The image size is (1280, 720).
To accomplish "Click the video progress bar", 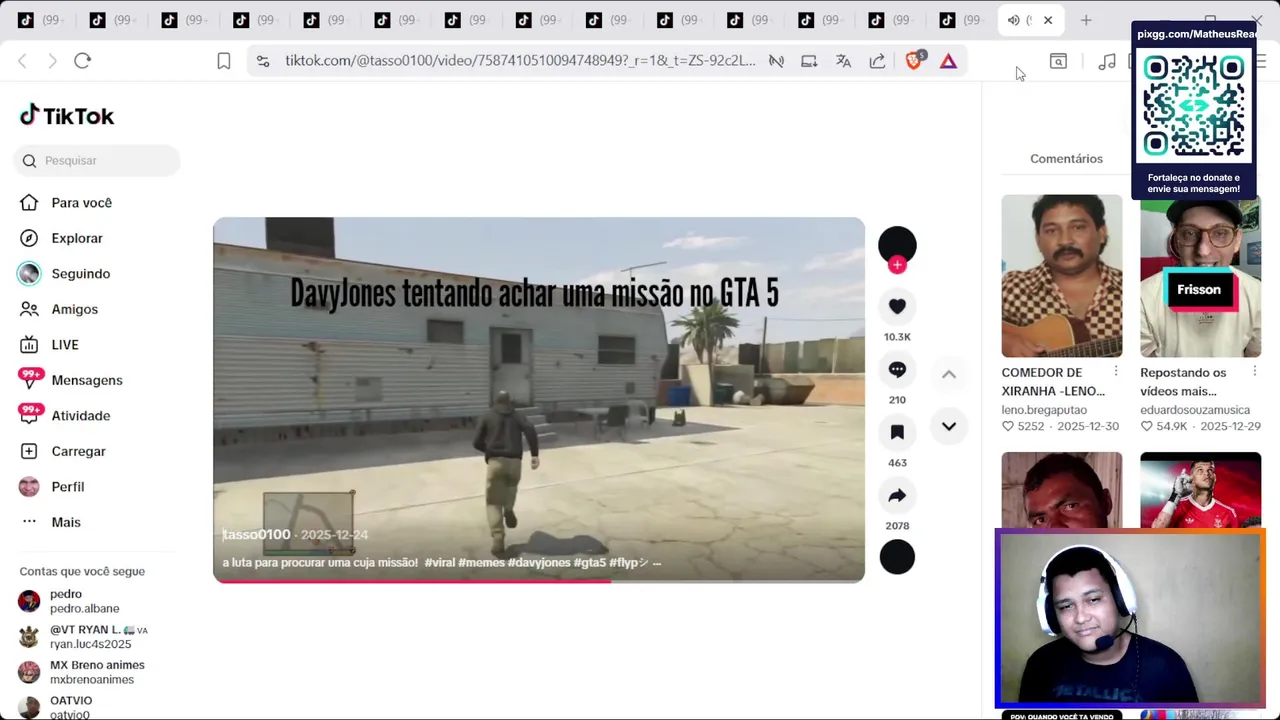I will click(539, 581).
